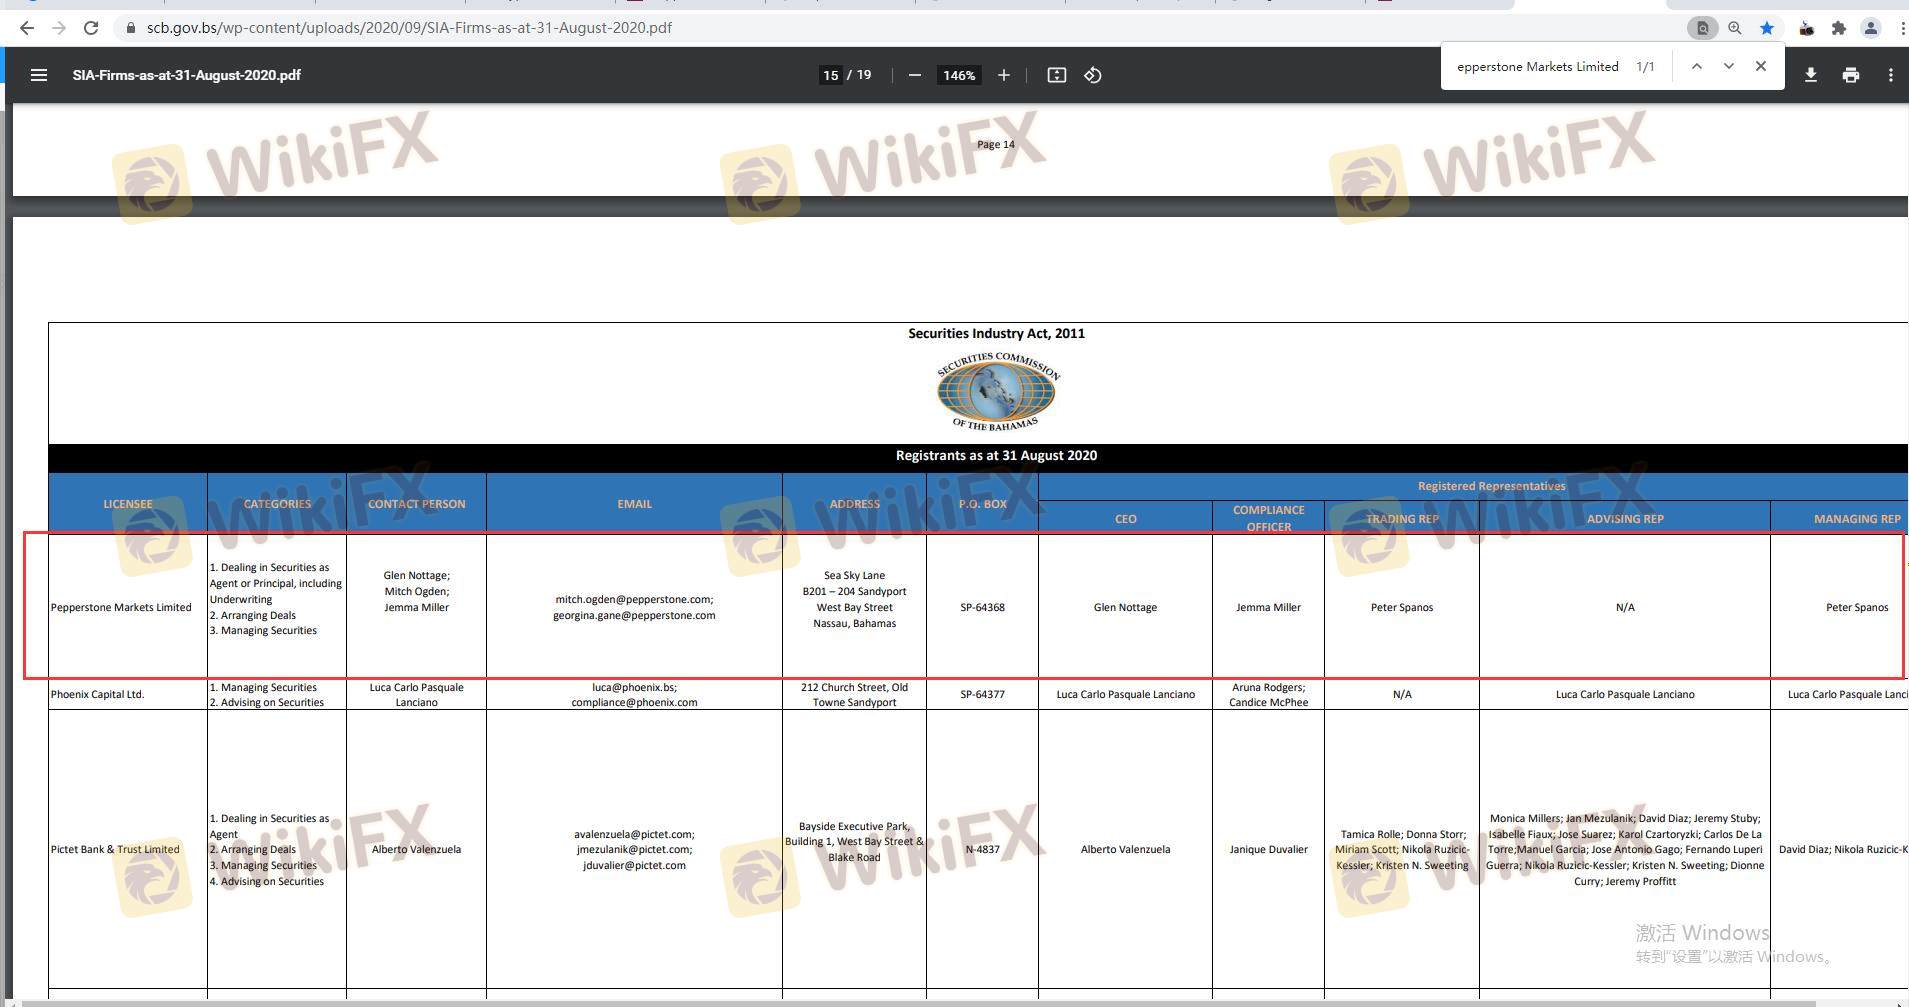Click 'Peter Spanos' in the Trading Rep column

click(x=1402, y=607)
